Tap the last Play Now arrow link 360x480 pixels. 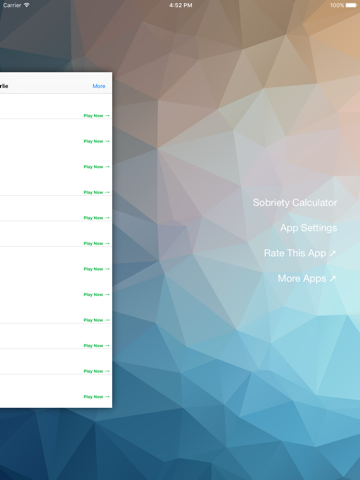click(x=96, y=397)
